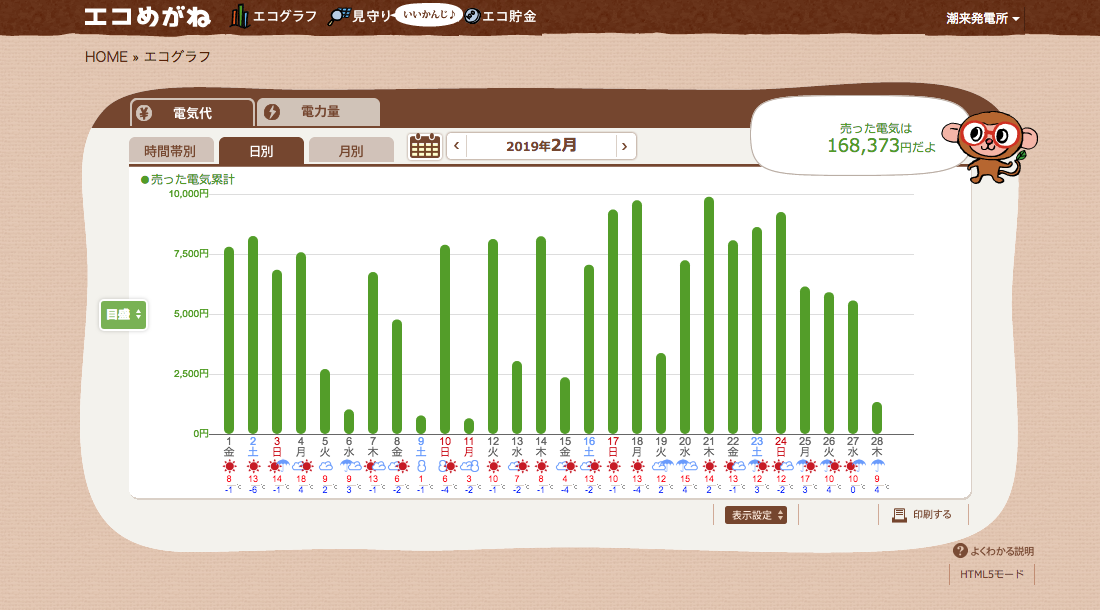This screenshot has width=1100, height=610.
Task: Click the weather icon for day 20
Action: click(x=686, y=466)
